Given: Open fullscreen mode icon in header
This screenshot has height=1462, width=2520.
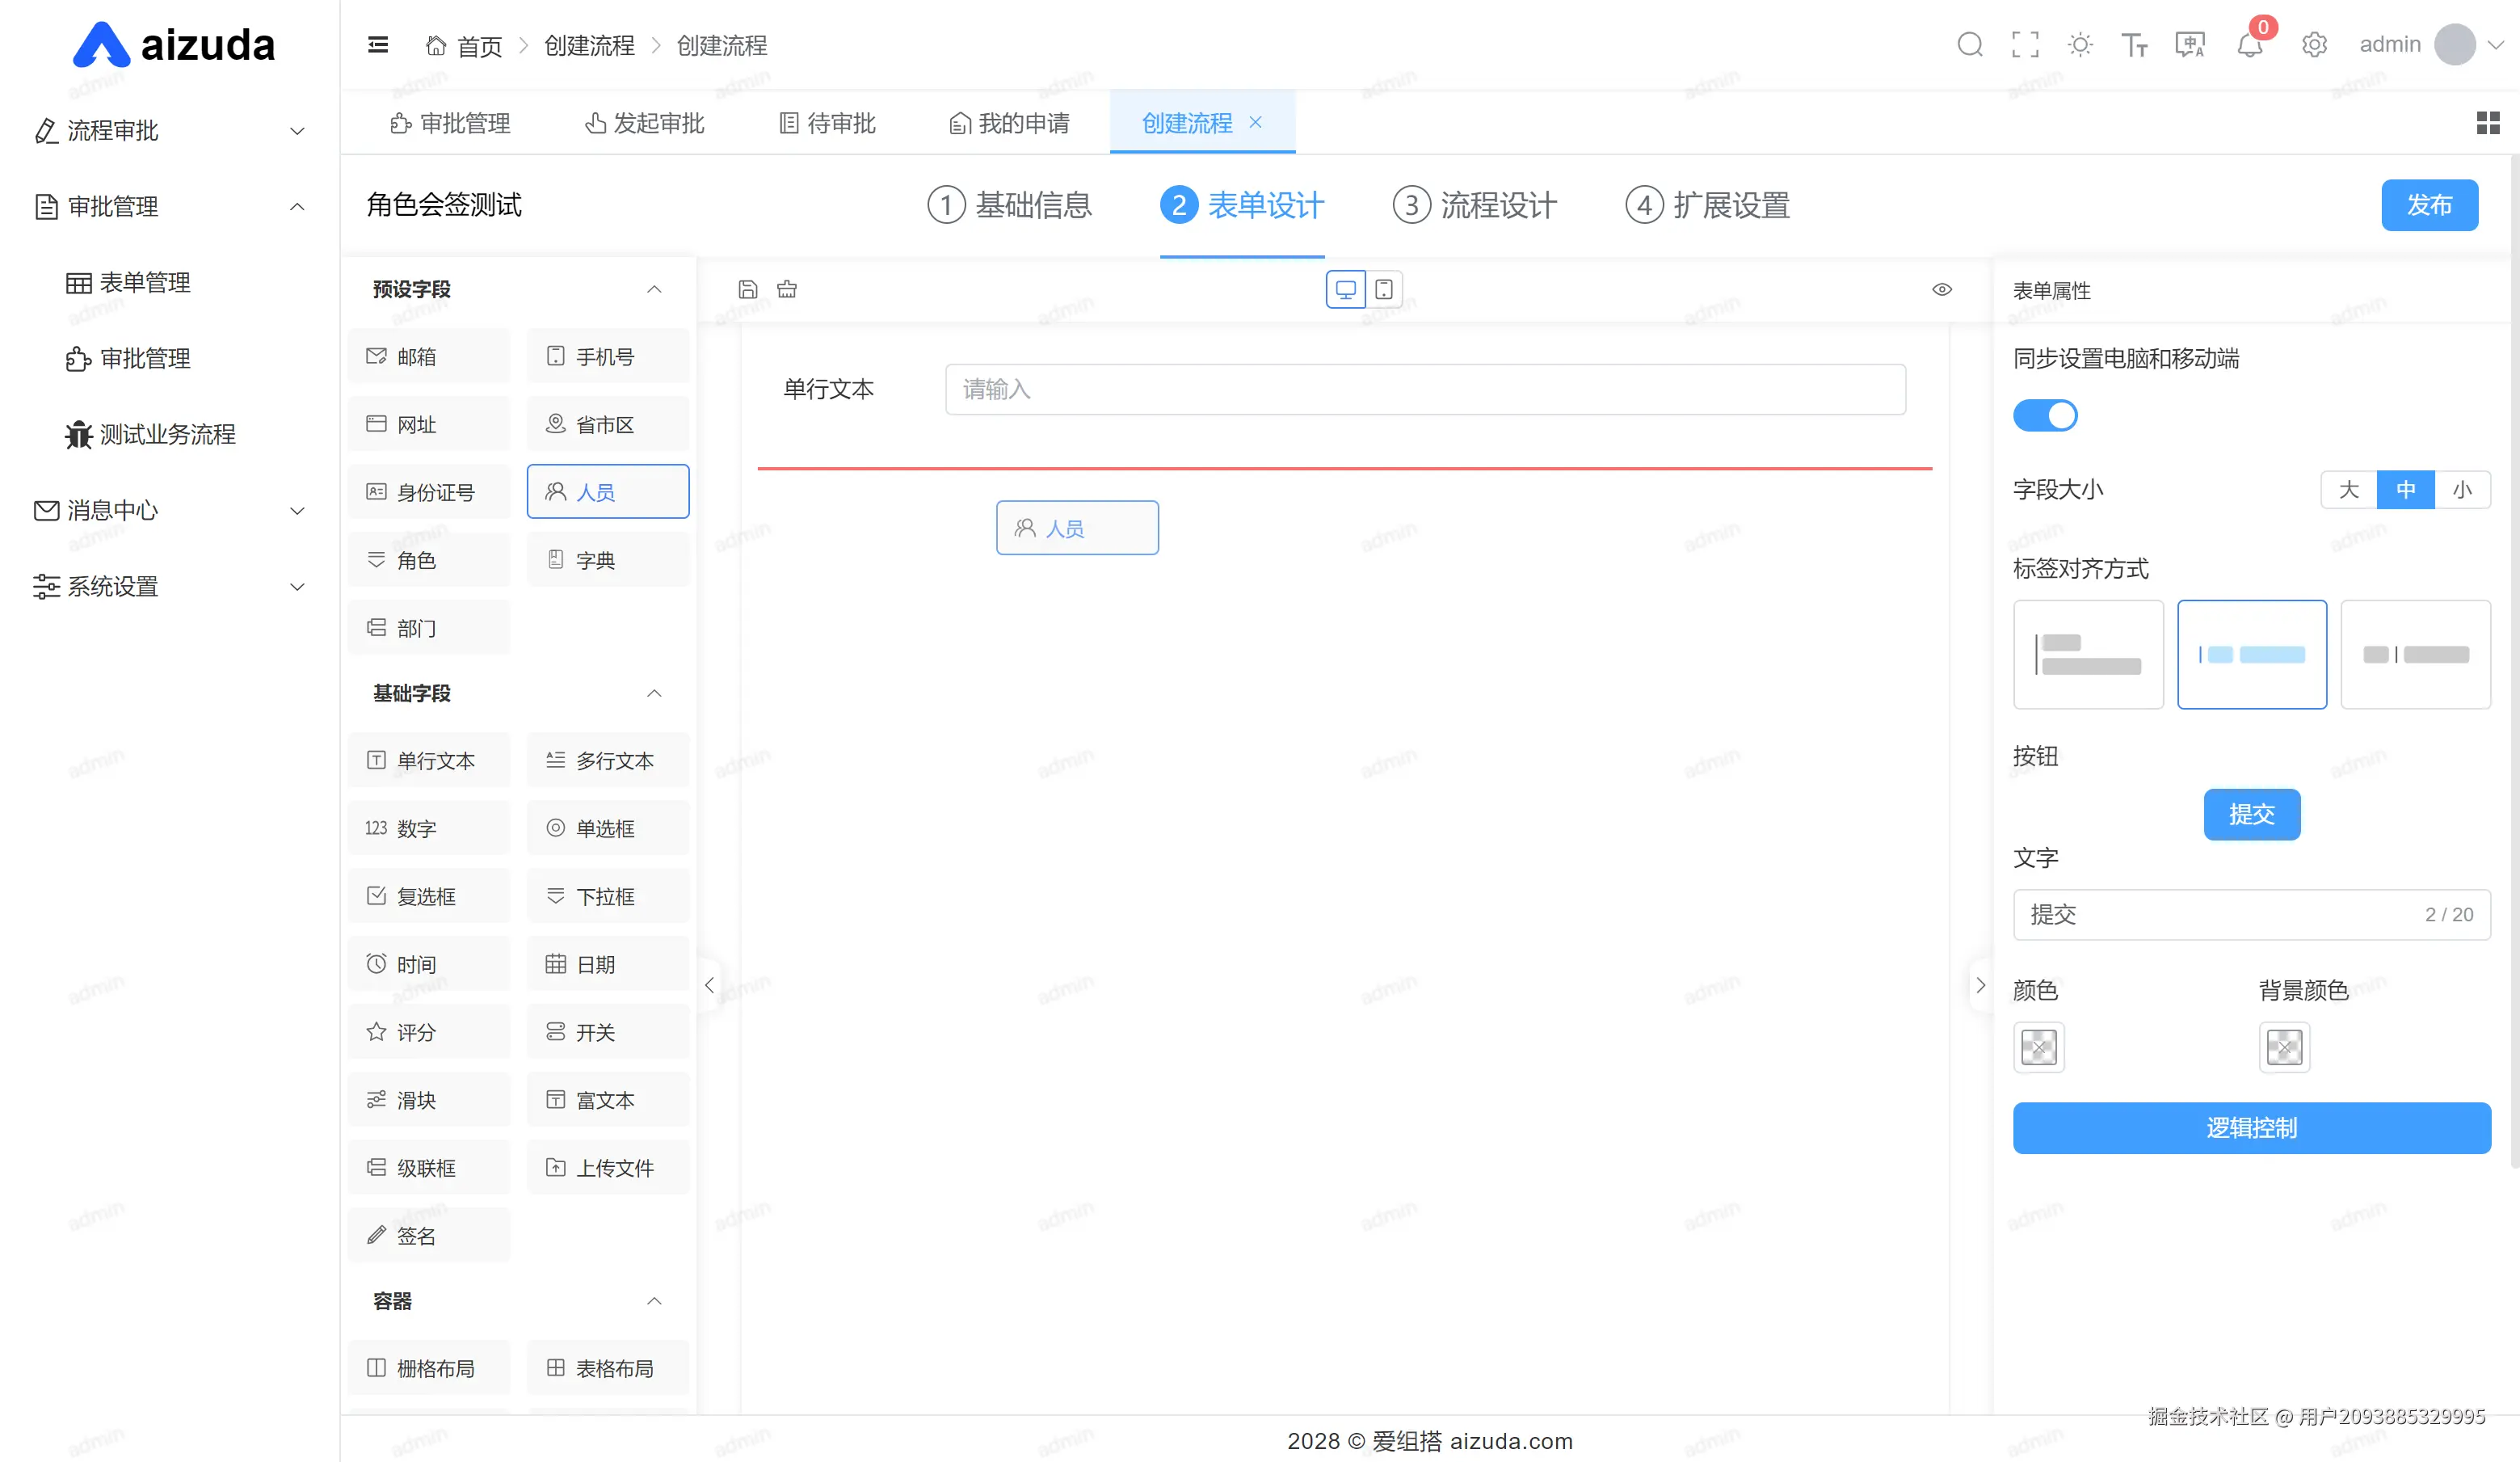Looking at the screenshot, I should tap(2025, 45).
